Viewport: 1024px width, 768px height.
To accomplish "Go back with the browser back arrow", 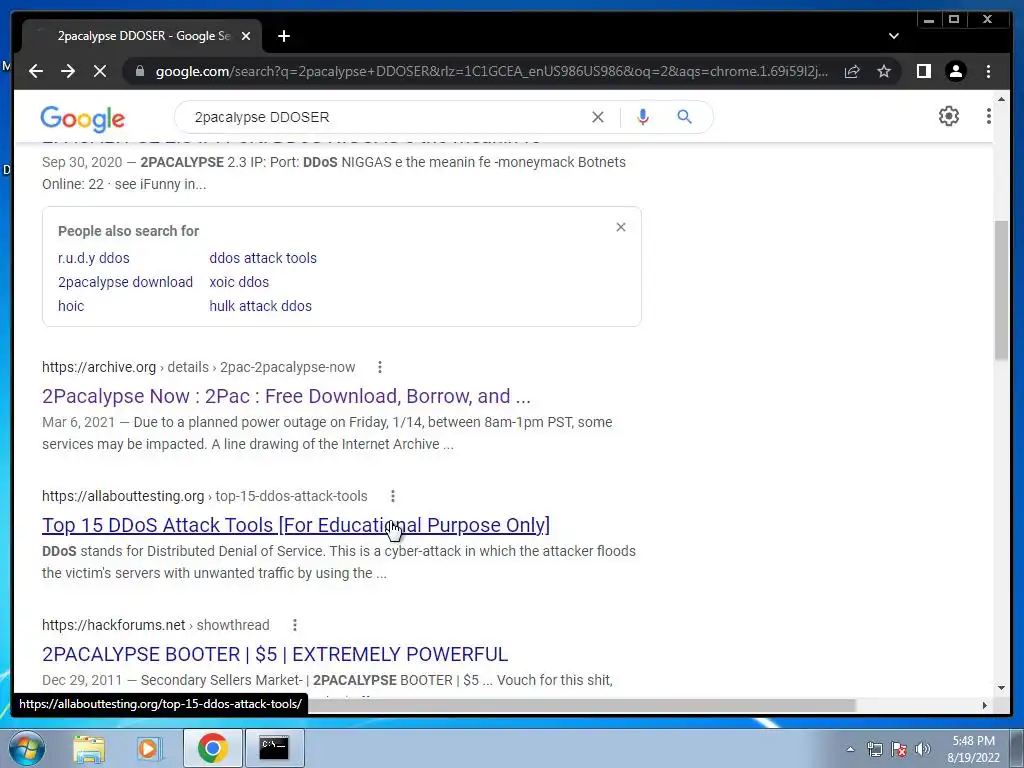I will pos(36,71).
